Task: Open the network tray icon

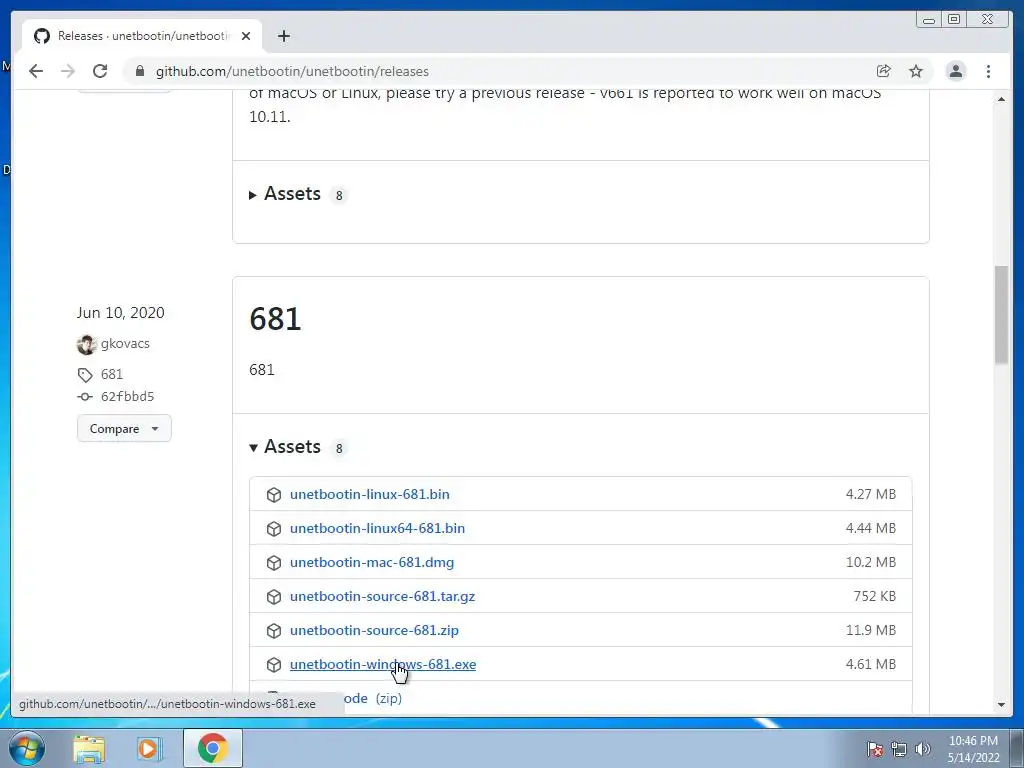Action: point(899,749)
